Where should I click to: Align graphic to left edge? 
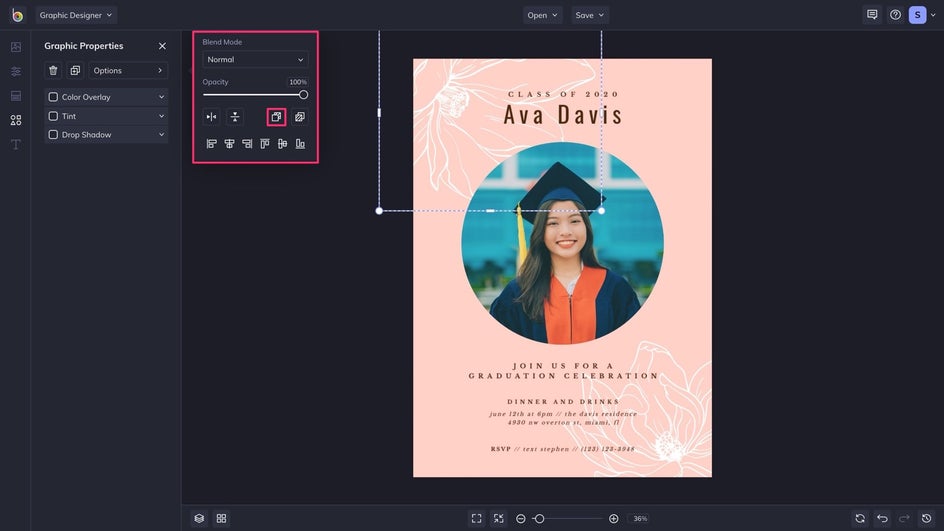pos(211,144)
